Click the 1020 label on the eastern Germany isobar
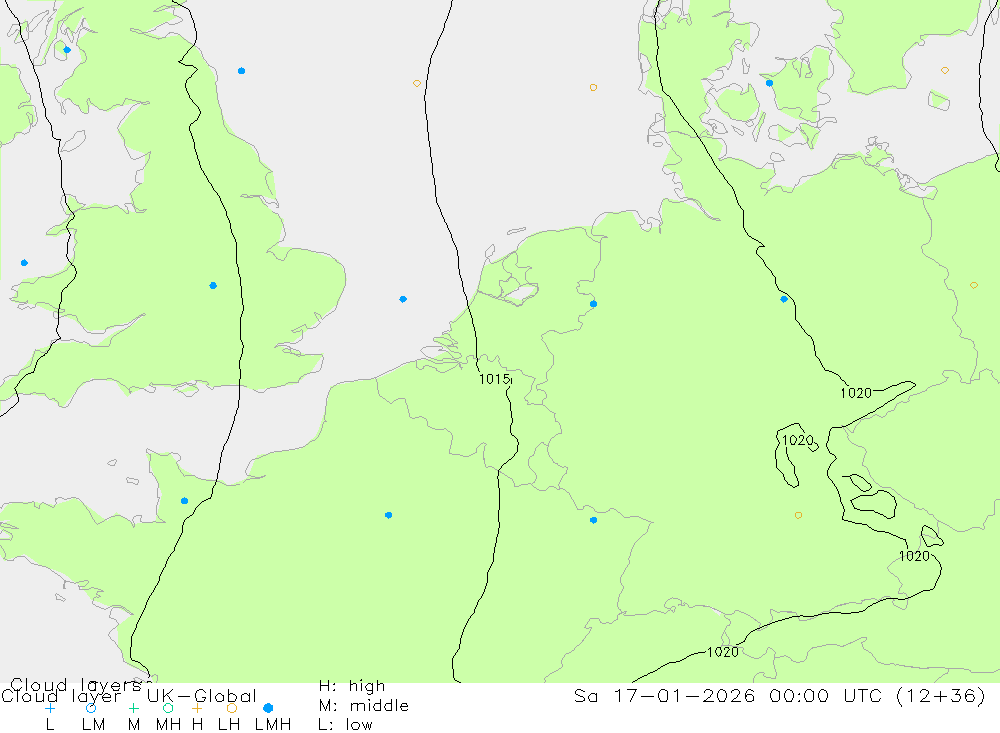This screenshot has height=733, width=1000. coord(856,393)
